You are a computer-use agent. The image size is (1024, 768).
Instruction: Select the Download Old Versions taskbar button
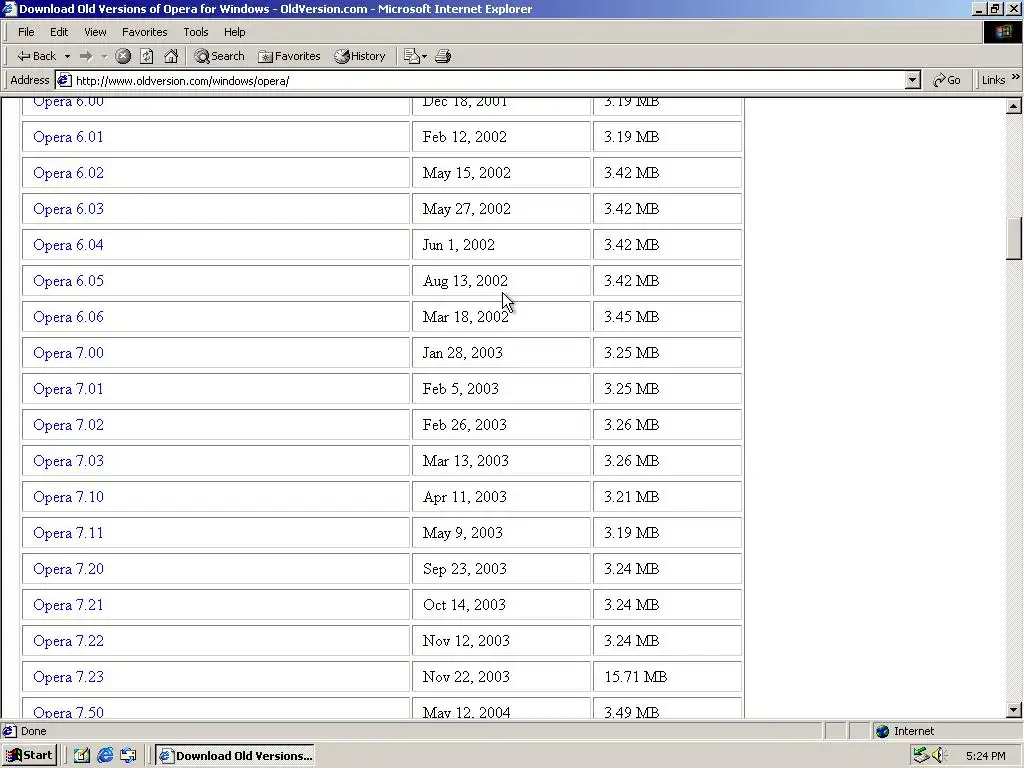(235, 756)
